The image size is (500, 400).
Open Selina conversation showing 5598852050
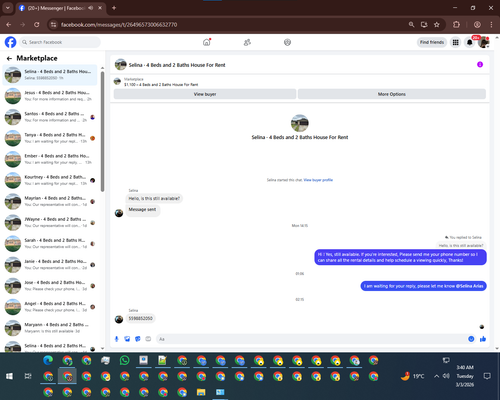[50, 75]
